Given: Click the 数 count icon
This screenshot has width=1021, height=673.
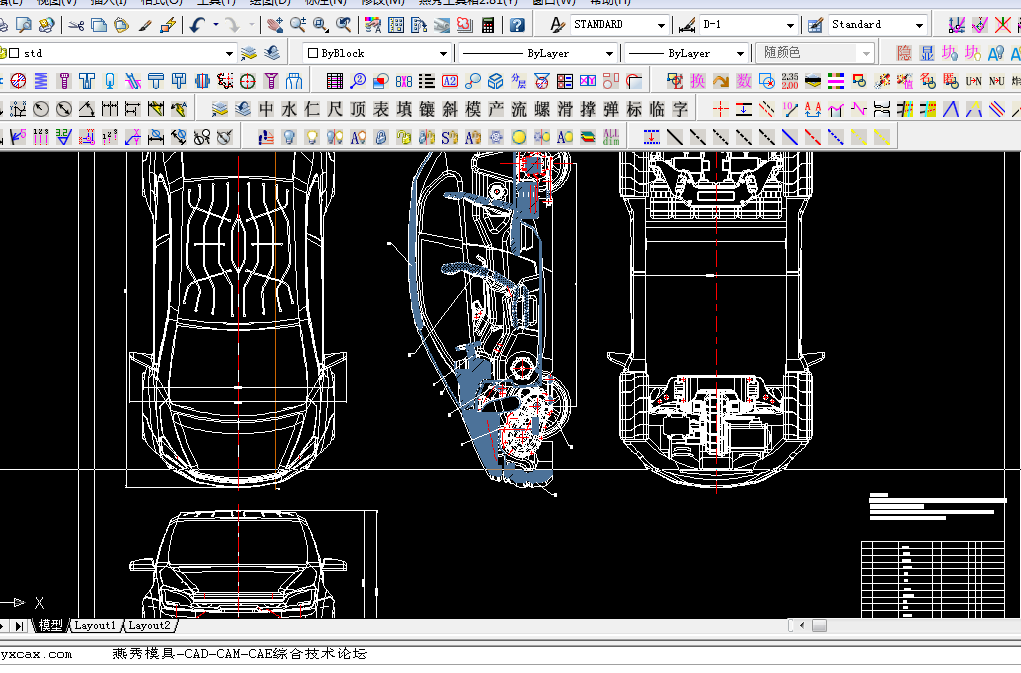Looking at the screenshot, I should pos(744,81).
